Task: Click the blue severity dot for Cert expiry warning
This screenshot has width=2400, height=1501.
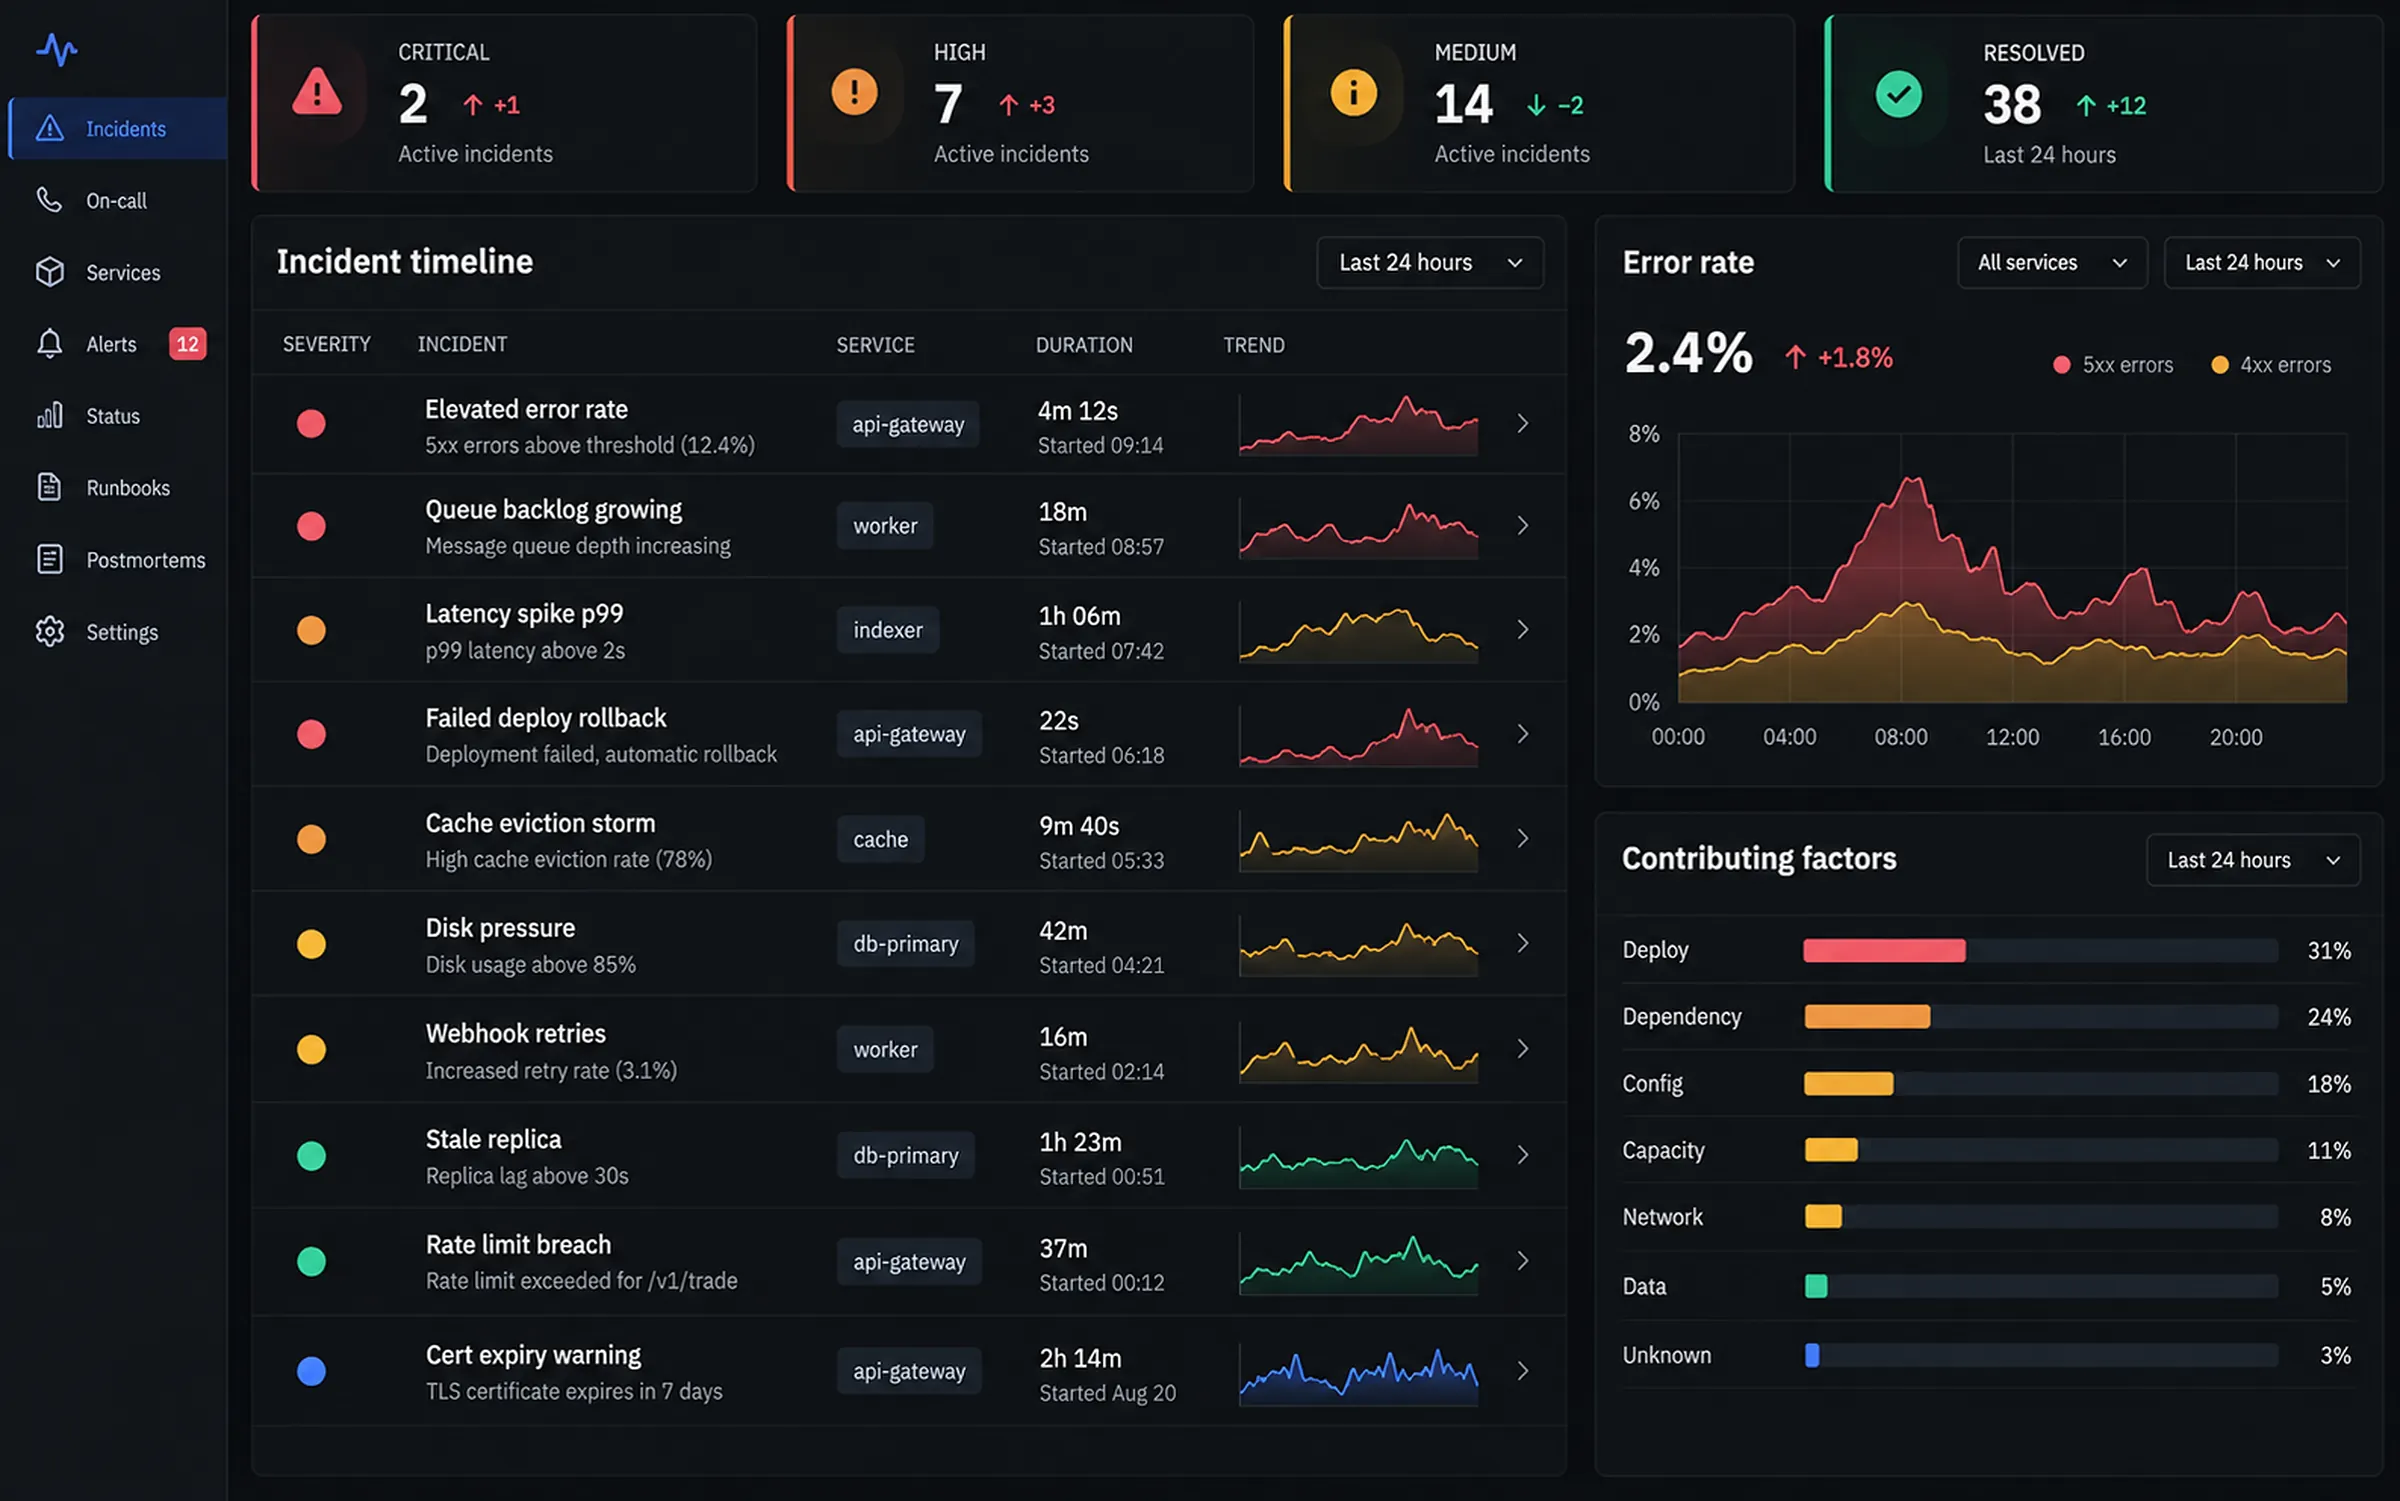Action: pyautogui.click(x=311, y=1371)
